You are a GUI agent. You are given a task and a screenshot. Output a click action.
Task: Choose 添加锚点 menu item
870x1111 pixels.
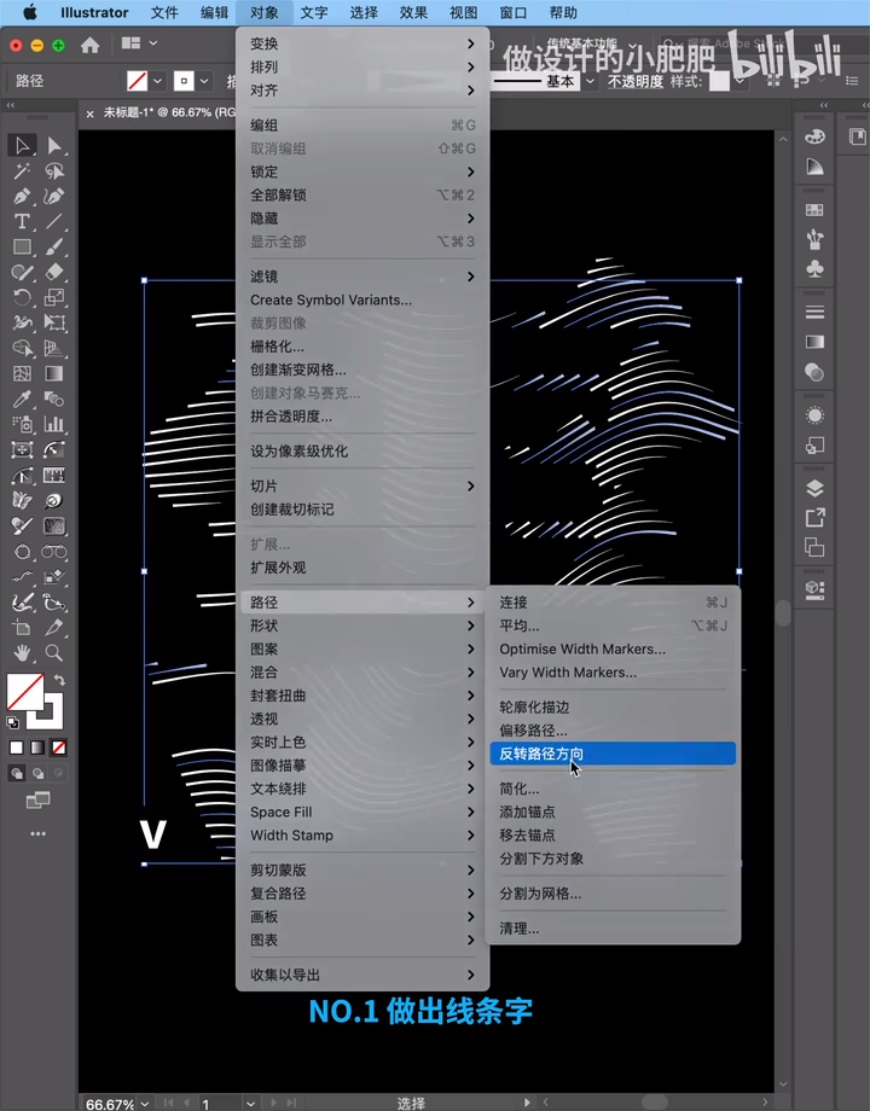pos(613,812)
